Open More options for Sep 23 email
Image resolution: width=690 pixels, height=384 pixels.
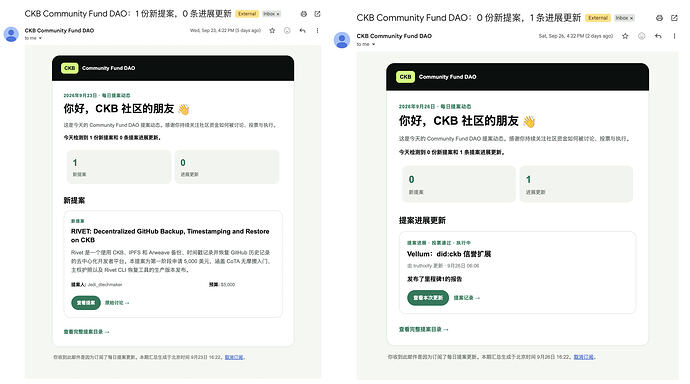point(317,30)
